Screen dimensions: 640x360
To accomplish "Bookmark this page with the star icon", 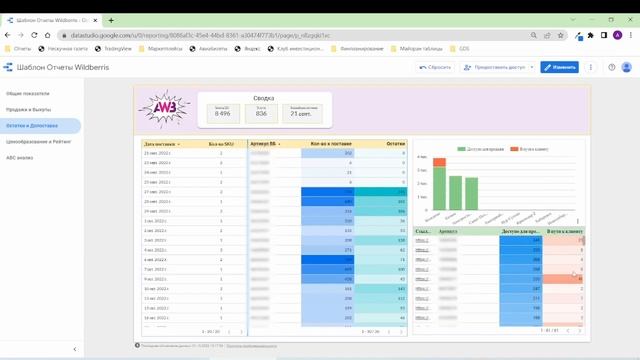I will pyautogui.click(x=561, y=36).
